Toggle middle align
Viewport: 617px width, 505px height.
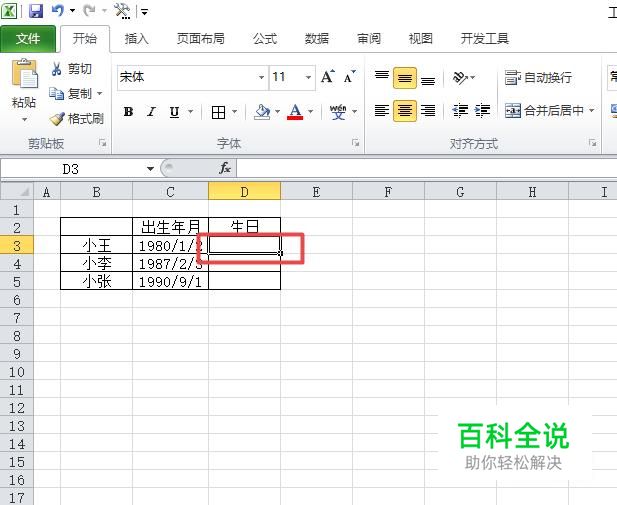pos(405,78)
